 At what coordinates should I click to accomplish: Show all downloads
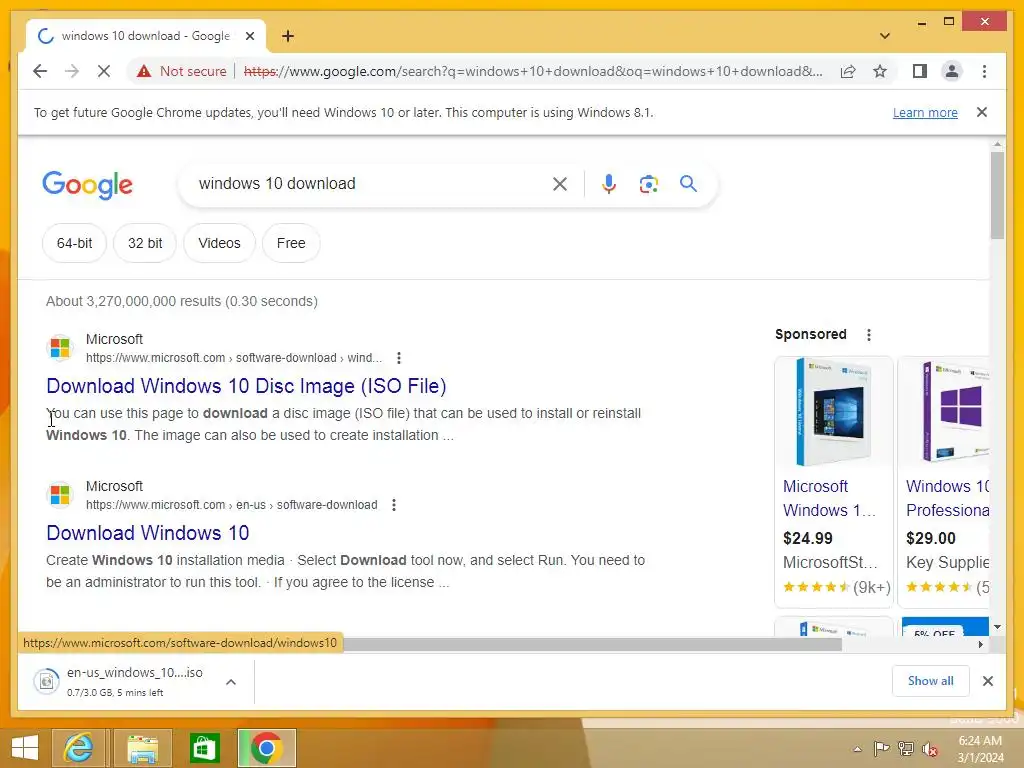pyautogui.click(x=931, y=681)
